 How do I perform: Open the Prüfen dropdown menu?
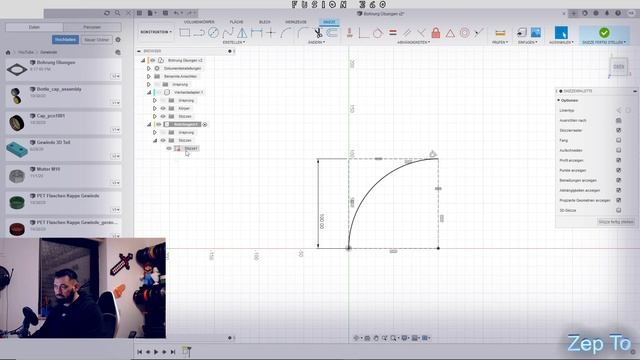click(500, 42)
